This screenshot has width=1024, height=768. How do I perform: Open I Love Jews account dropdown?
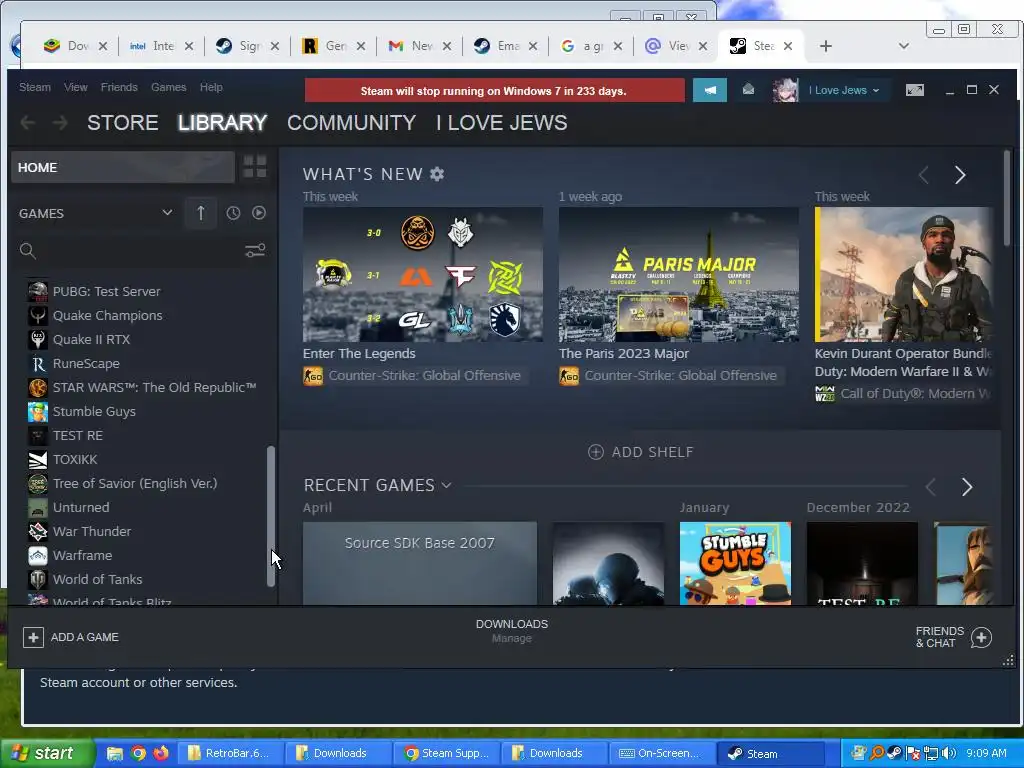point(843,90)
